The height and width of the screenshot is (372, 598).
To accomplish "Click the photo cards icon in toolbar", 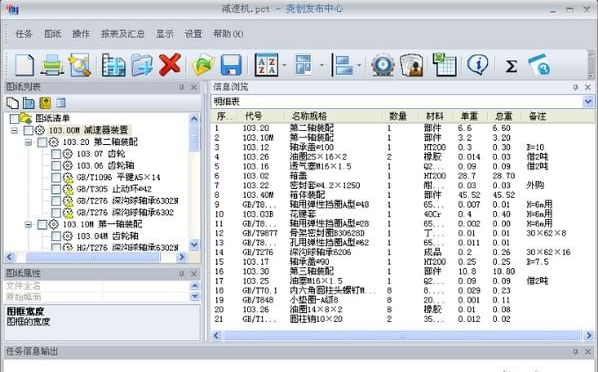I will (412, 65).
